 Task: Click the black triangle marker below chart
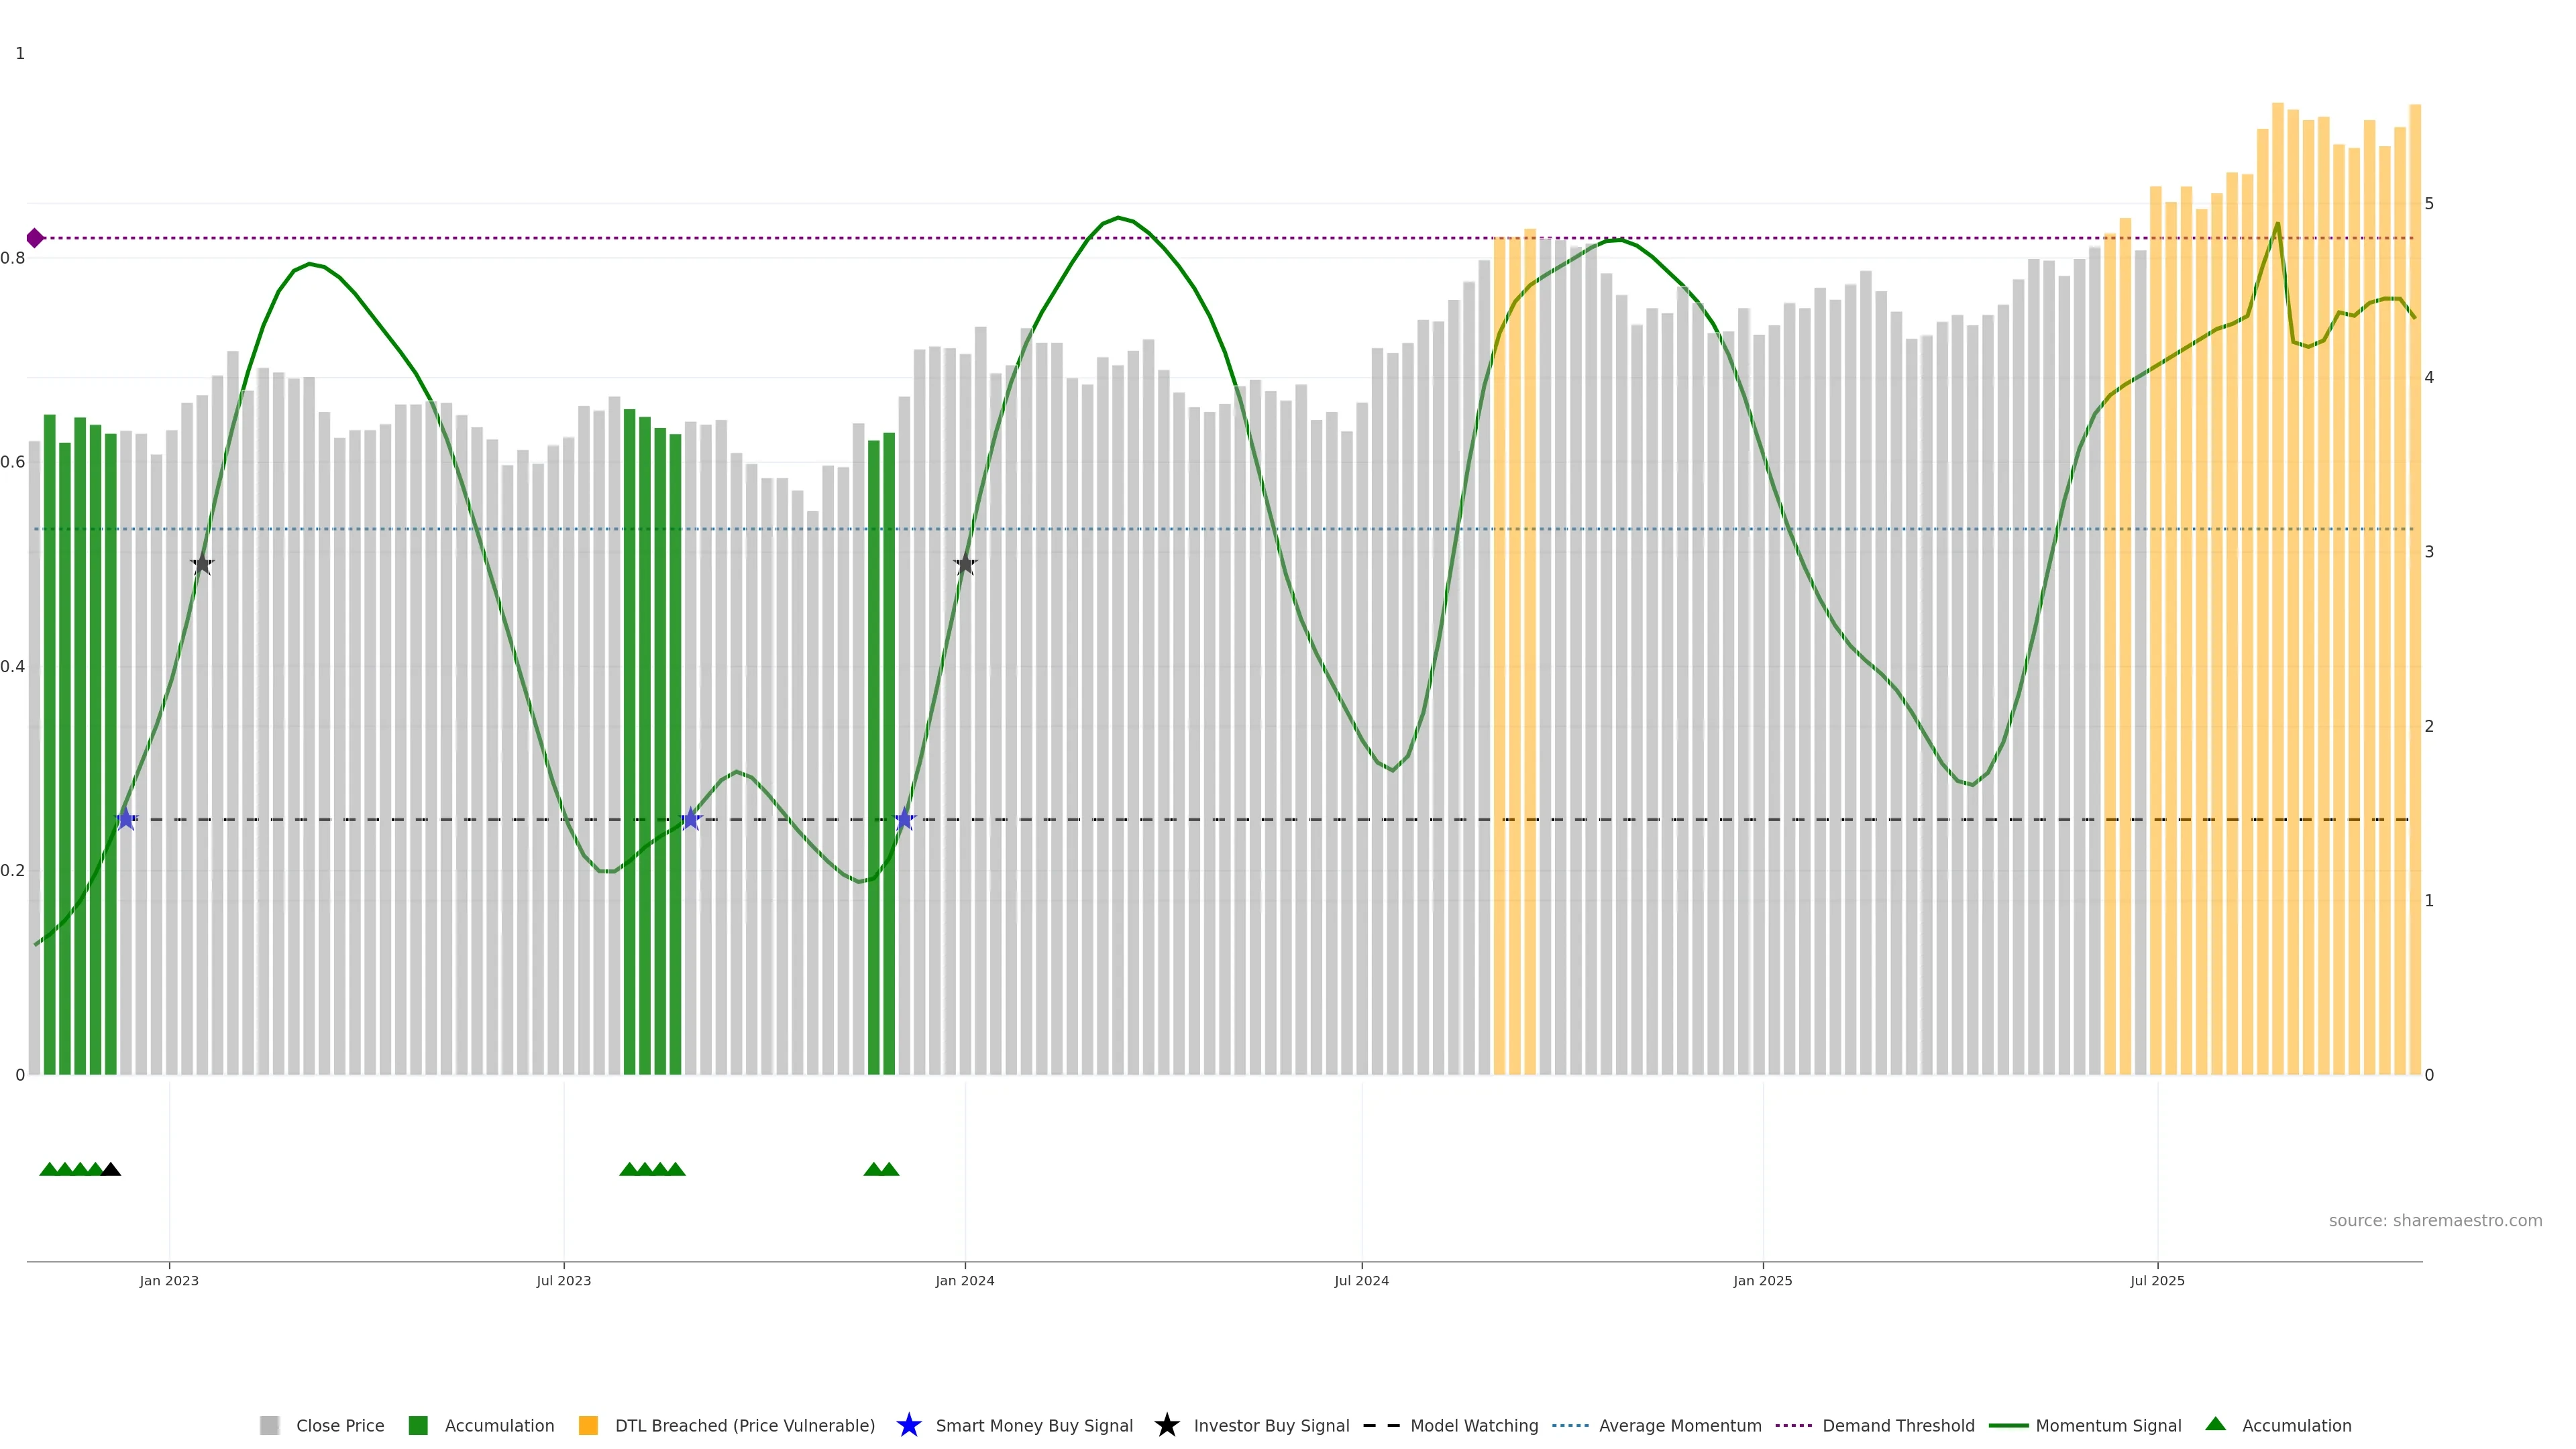tap(111, 1169)
